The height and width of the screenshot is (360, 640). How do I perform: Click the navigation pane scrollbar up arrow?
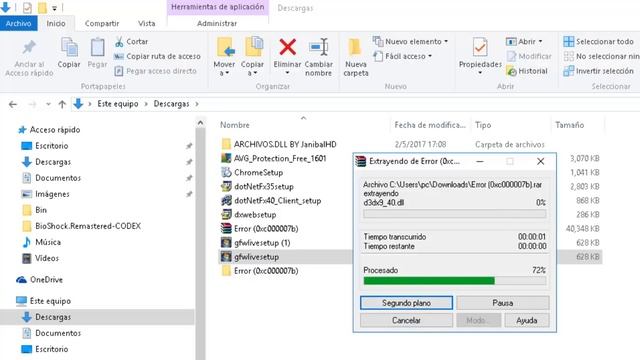(x=200, y=122)
